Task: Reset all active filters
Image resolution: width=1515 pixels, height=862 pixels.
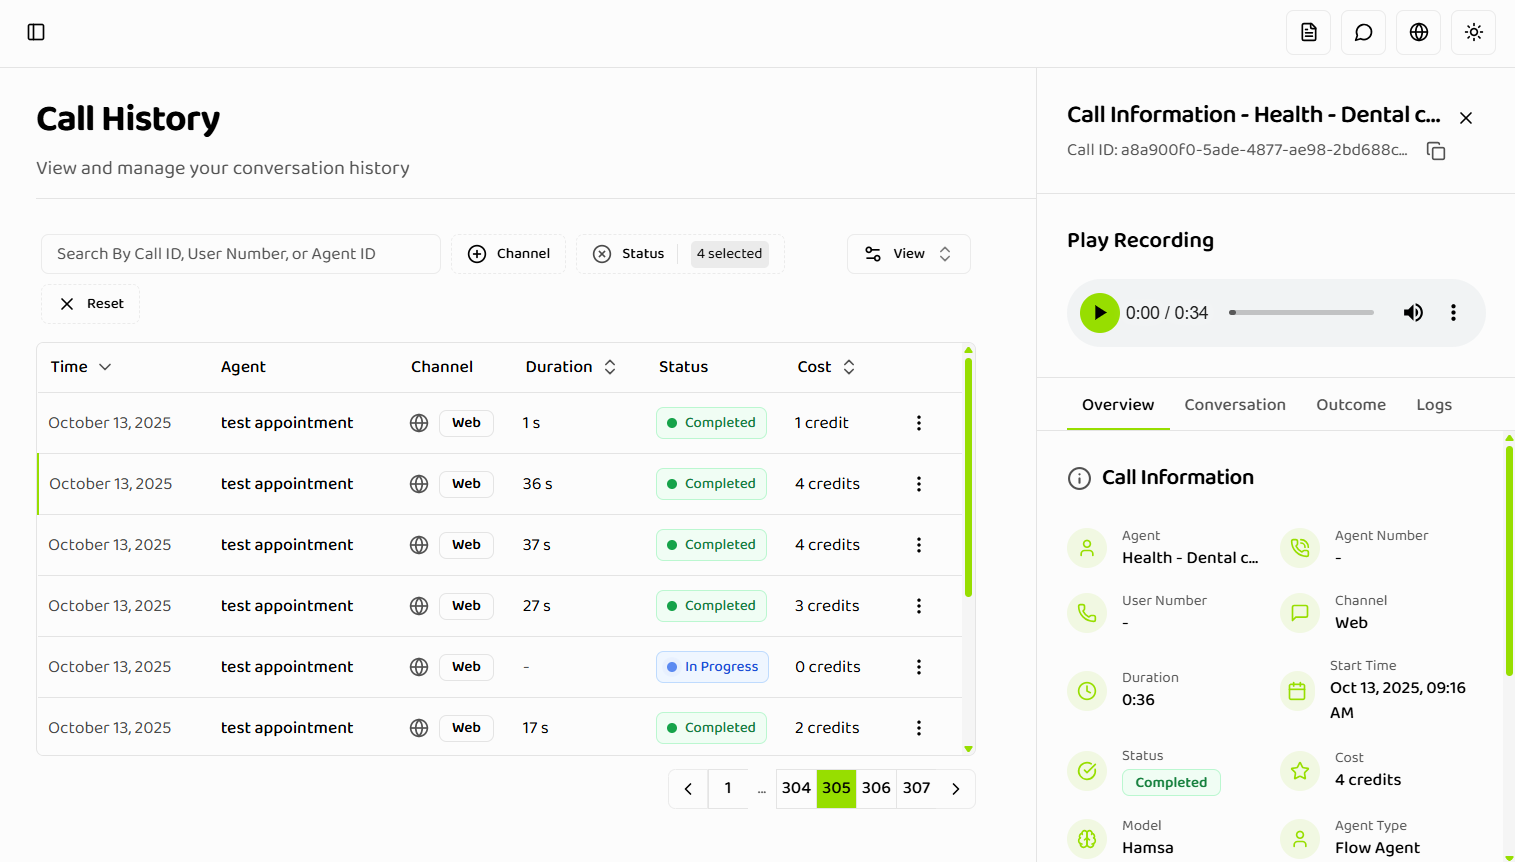Action: click(x=90, y=303)
